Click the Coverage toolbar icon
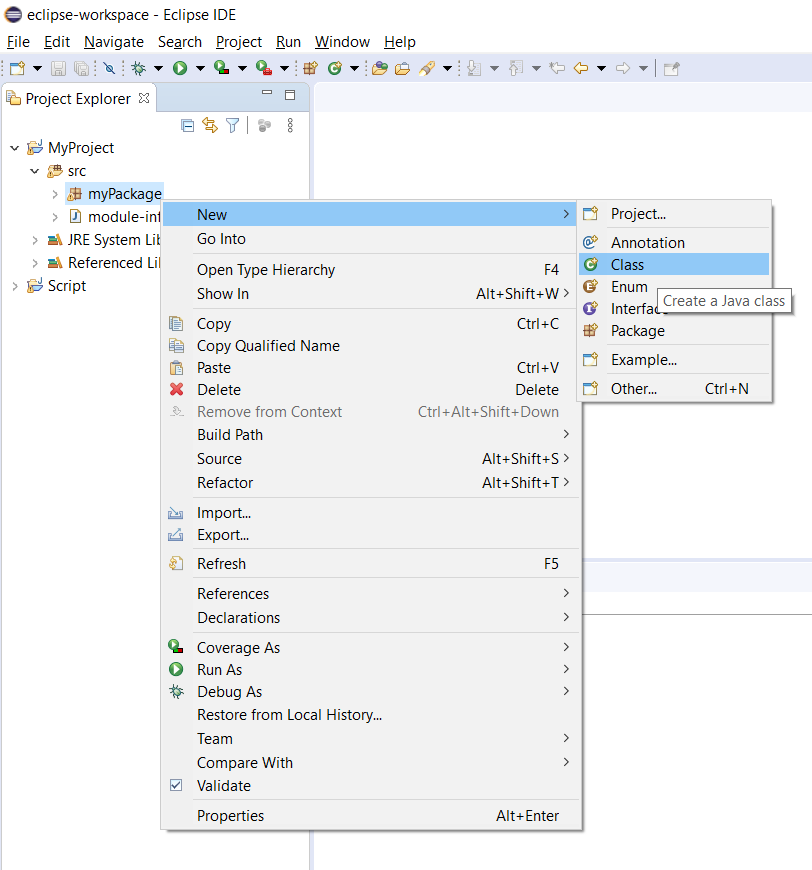 [x=221, y=68]
